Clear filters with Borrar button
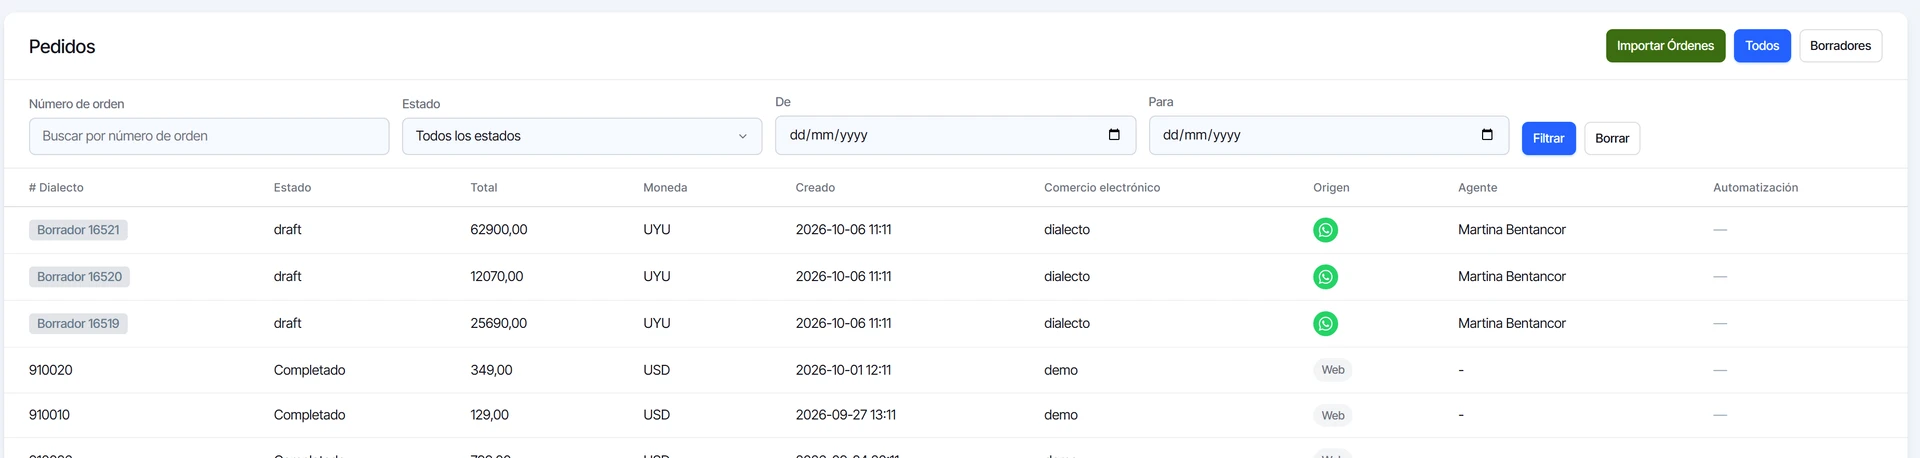The height and width of the screenshot is (458, 1920). (x=1612, y=138)
